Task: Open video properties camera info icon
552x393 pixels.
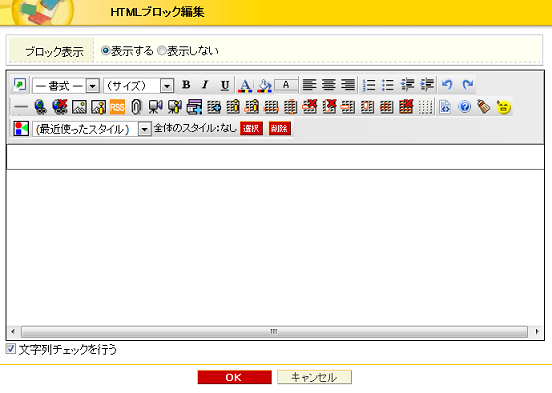Action: point(175,107)
